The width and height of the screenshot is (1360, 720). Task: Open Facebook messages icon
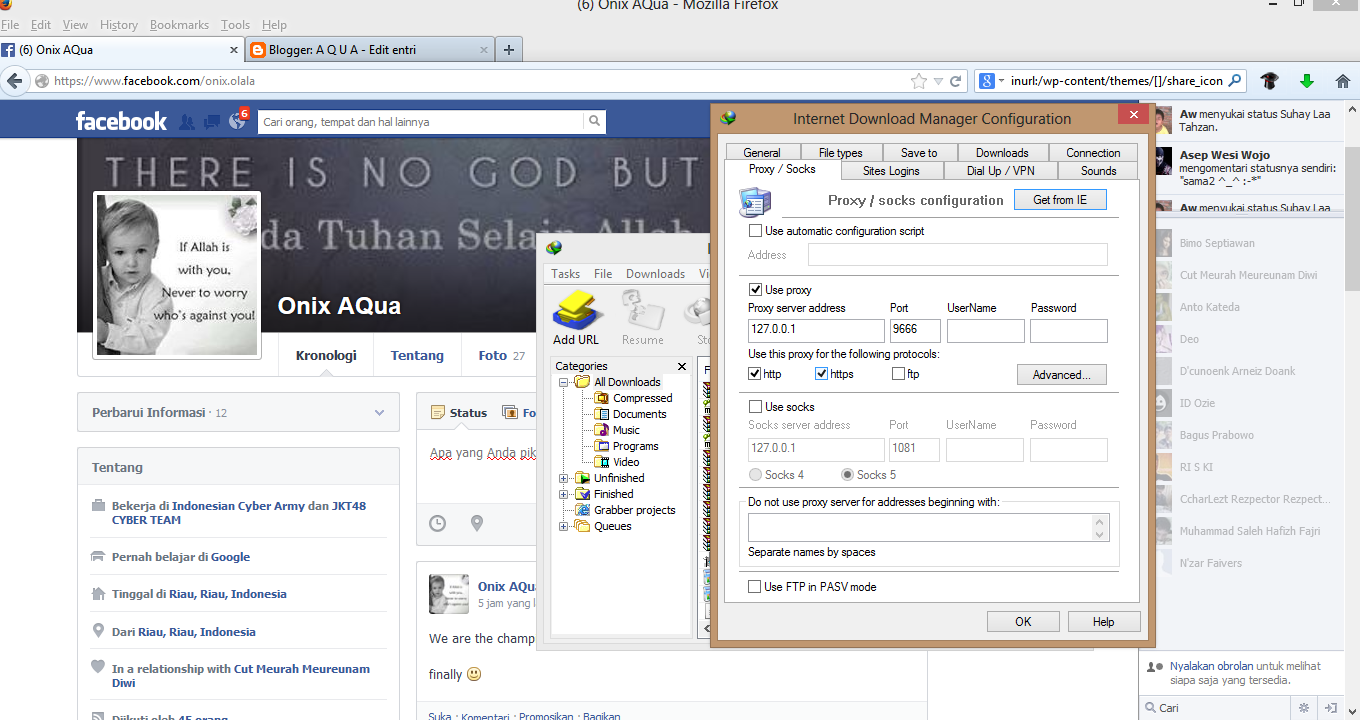212,122
